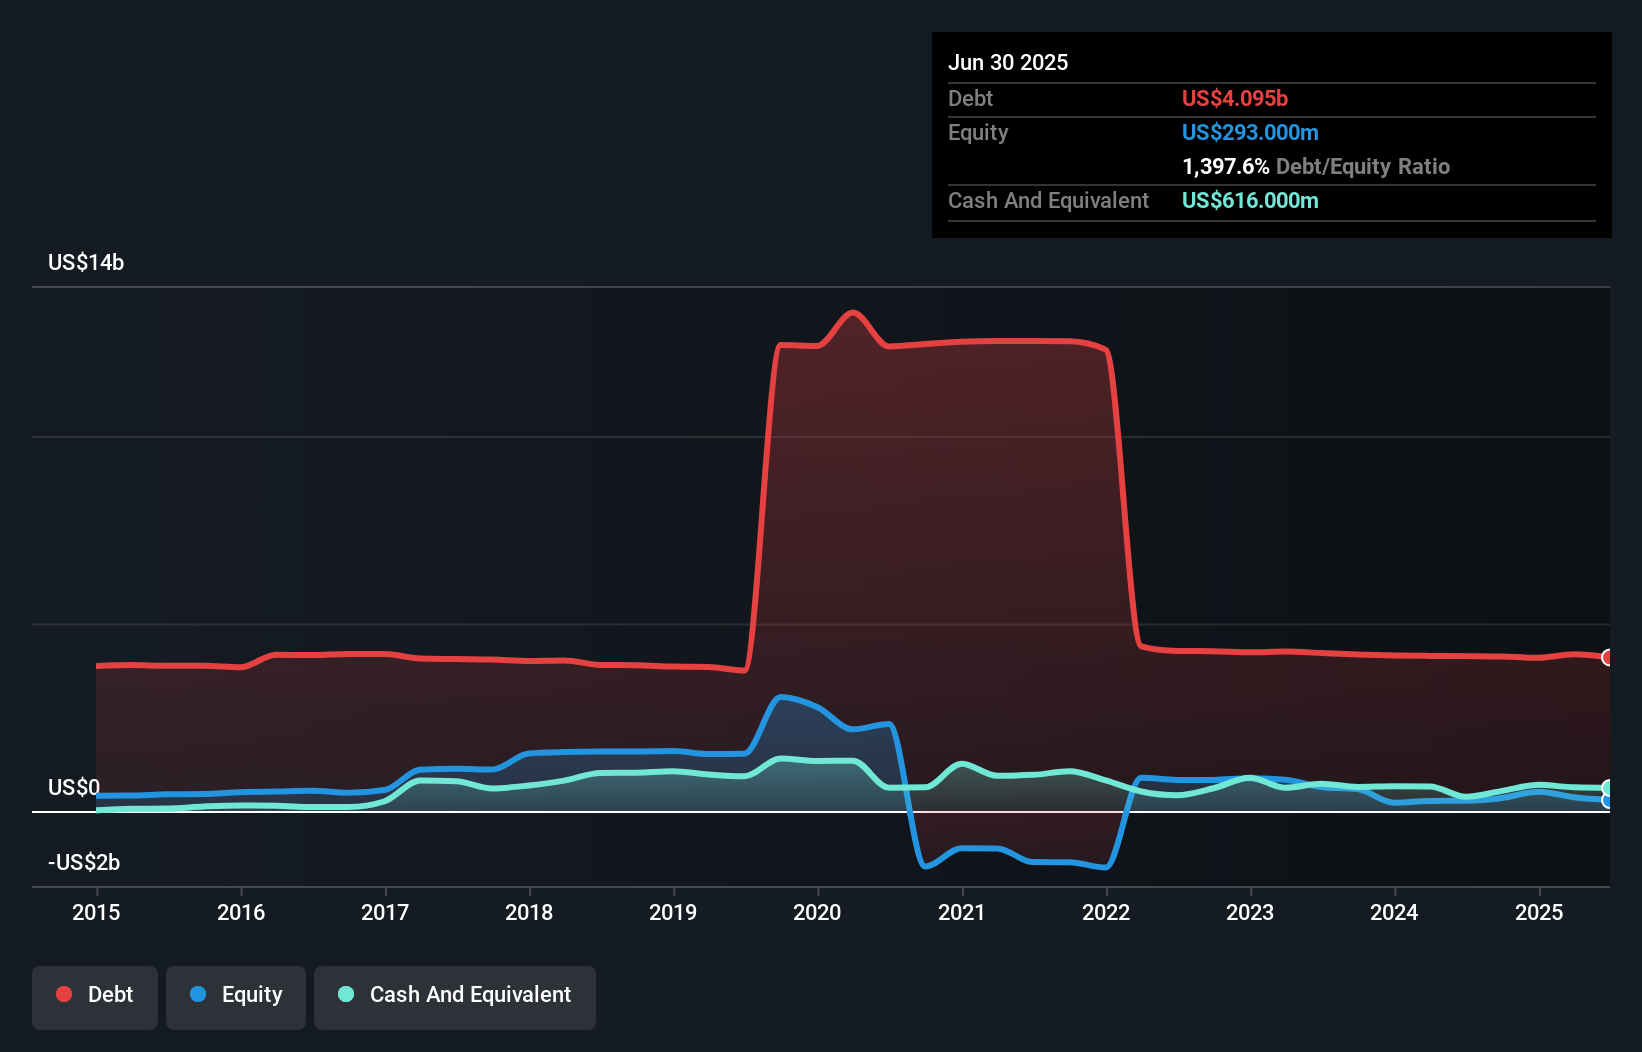
Task: Click the red Debt legend dot
Action: [x=64, y=994]
